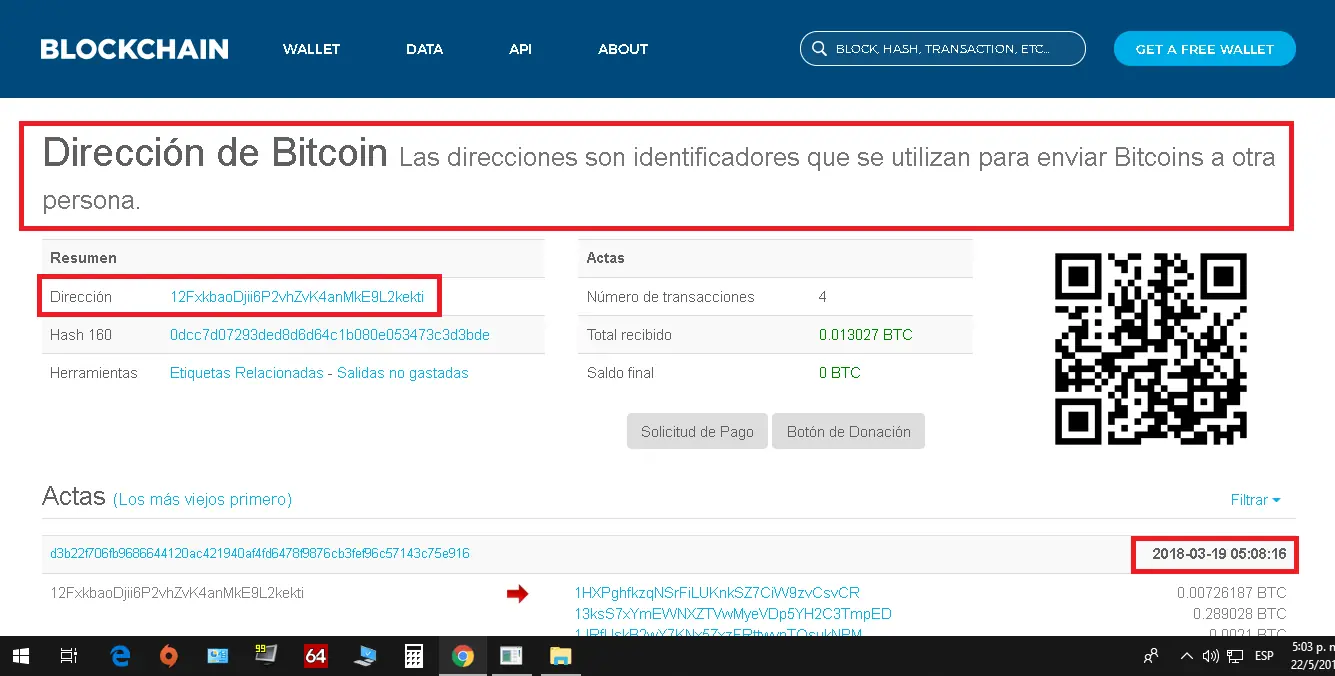1335x676 pixels.
Task: Click the address QR code image
Action: pos(1151,349)
